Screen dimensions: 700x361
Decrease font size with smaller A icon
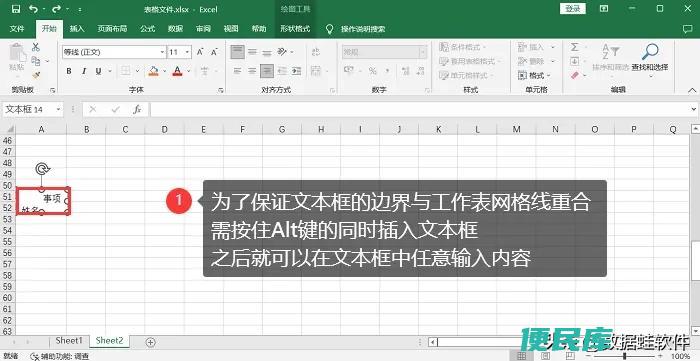click(x=214, y=52)
